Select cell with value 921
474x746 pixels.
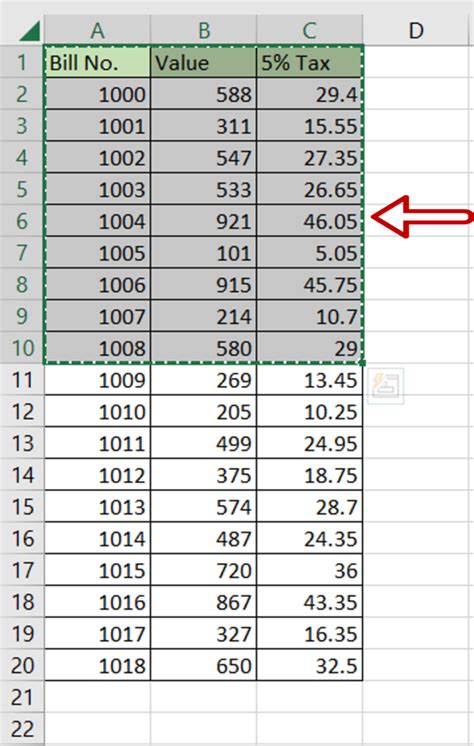point(204,221)
